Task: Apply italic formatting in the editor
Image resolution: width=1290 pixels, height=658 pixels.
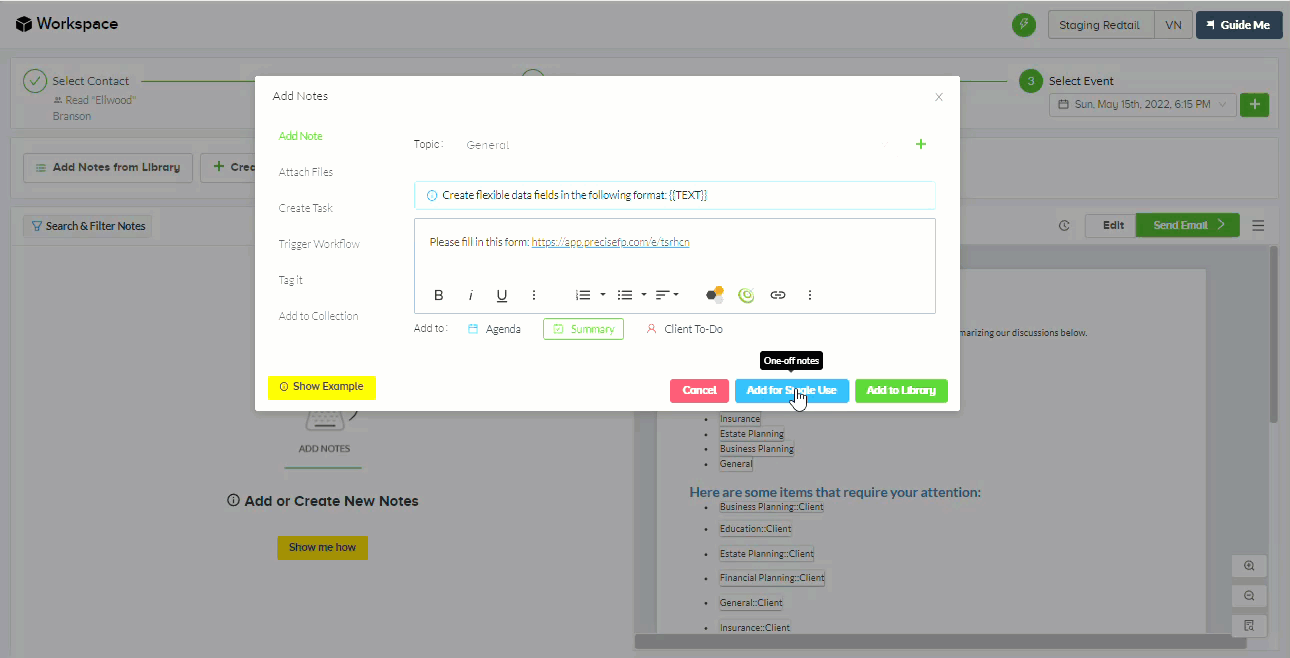Action: [x=470, y=295]
